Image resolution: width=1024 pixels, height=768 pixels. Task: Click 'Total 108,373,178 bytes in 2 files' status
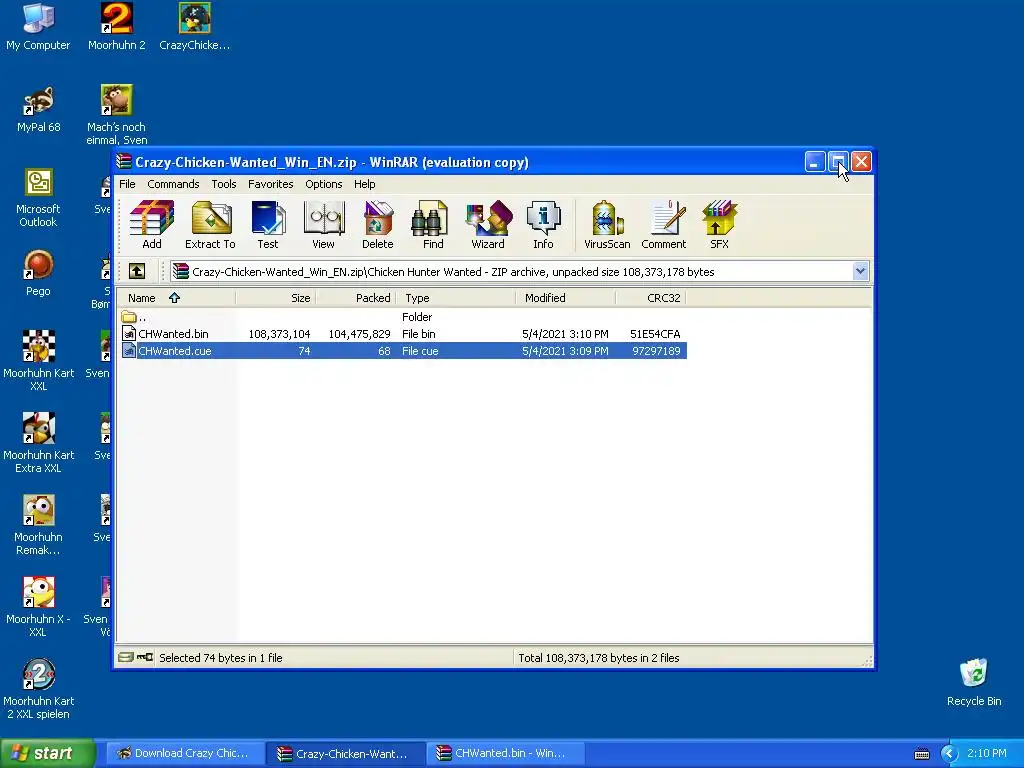pyautogui.click(x=599, y=658)
